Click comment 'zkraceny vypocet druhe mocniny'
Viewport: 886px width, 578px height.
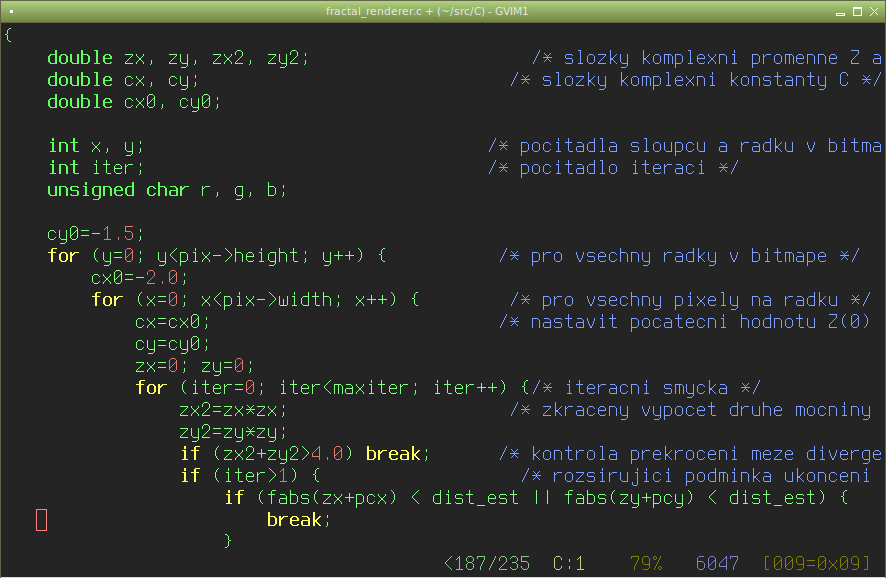706,410
